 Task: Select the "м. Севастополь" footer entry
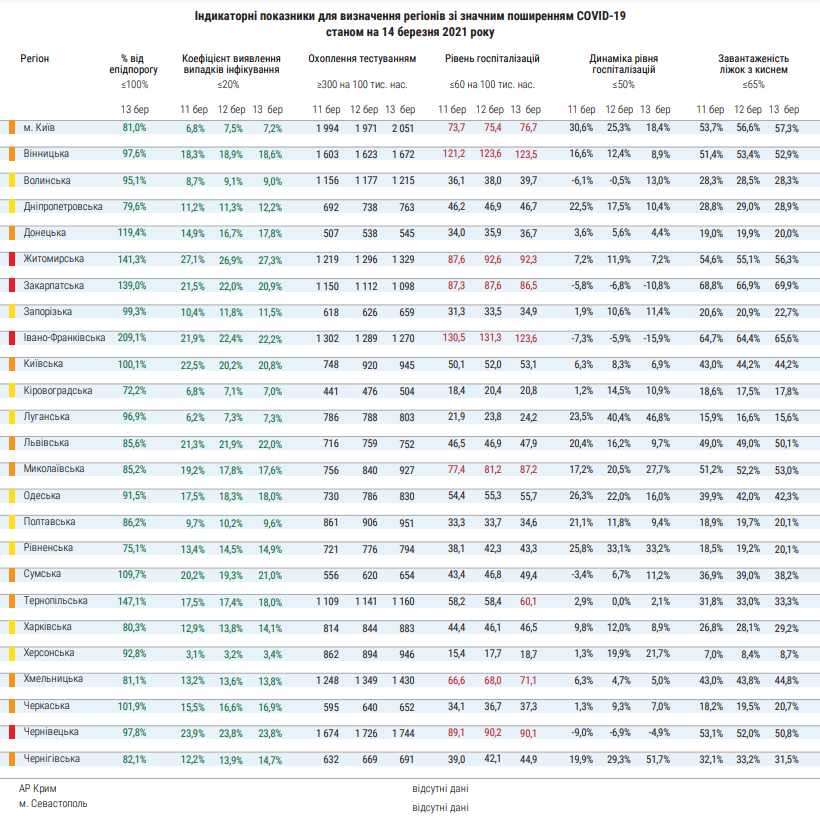(x=53, y=804)
